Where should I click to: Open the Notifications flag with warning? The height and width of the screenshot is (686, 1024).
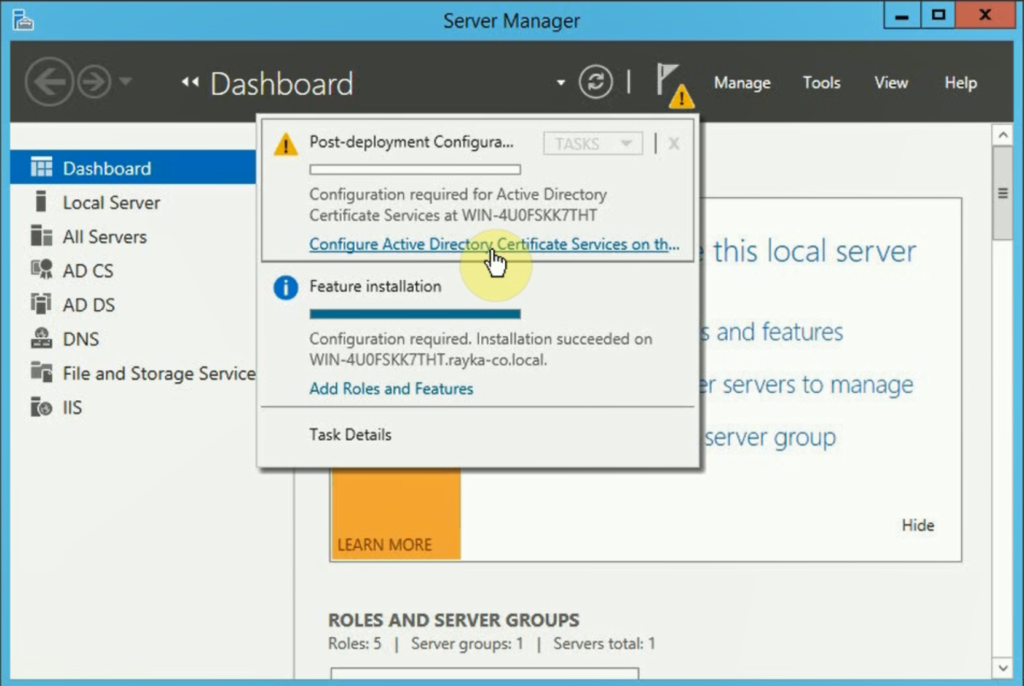[675, 85]
